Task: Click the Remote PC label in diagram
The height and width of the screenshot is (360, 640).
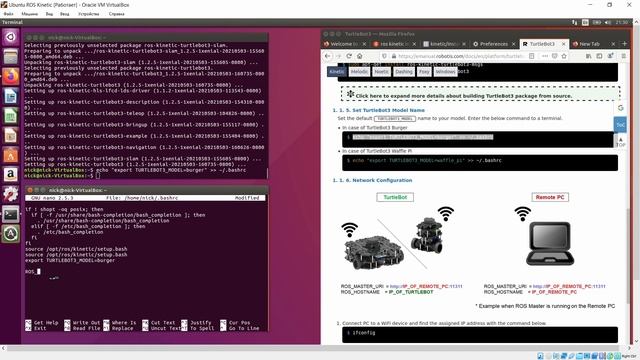Action: click(550, 197)
